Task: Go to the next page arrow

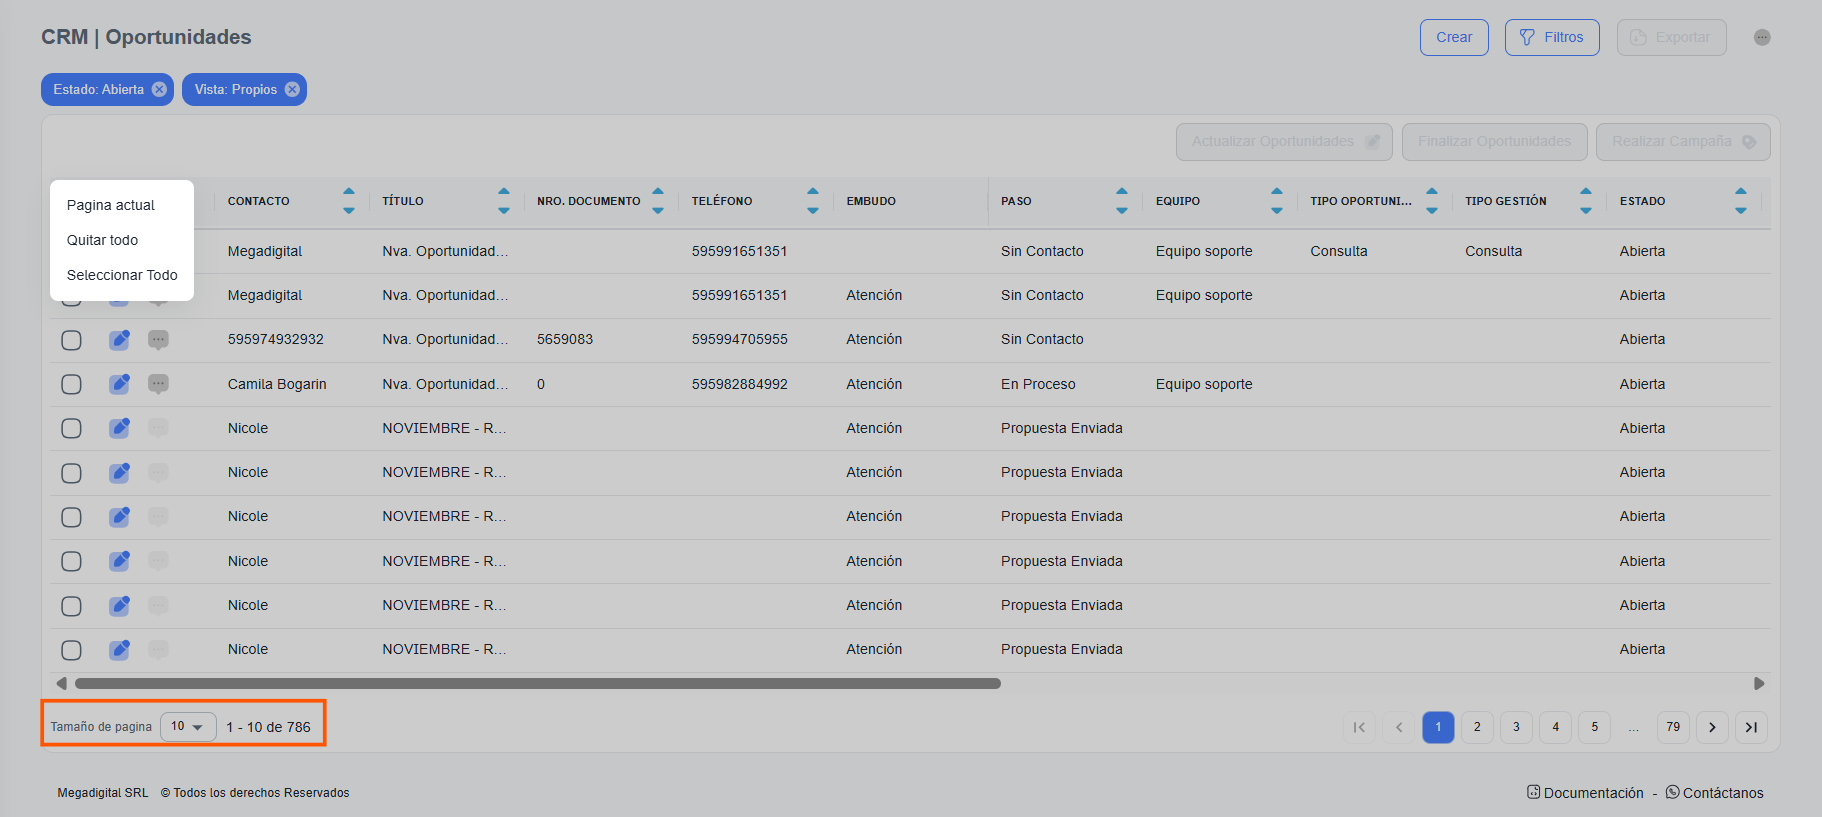Action: tap(1712, 727)
